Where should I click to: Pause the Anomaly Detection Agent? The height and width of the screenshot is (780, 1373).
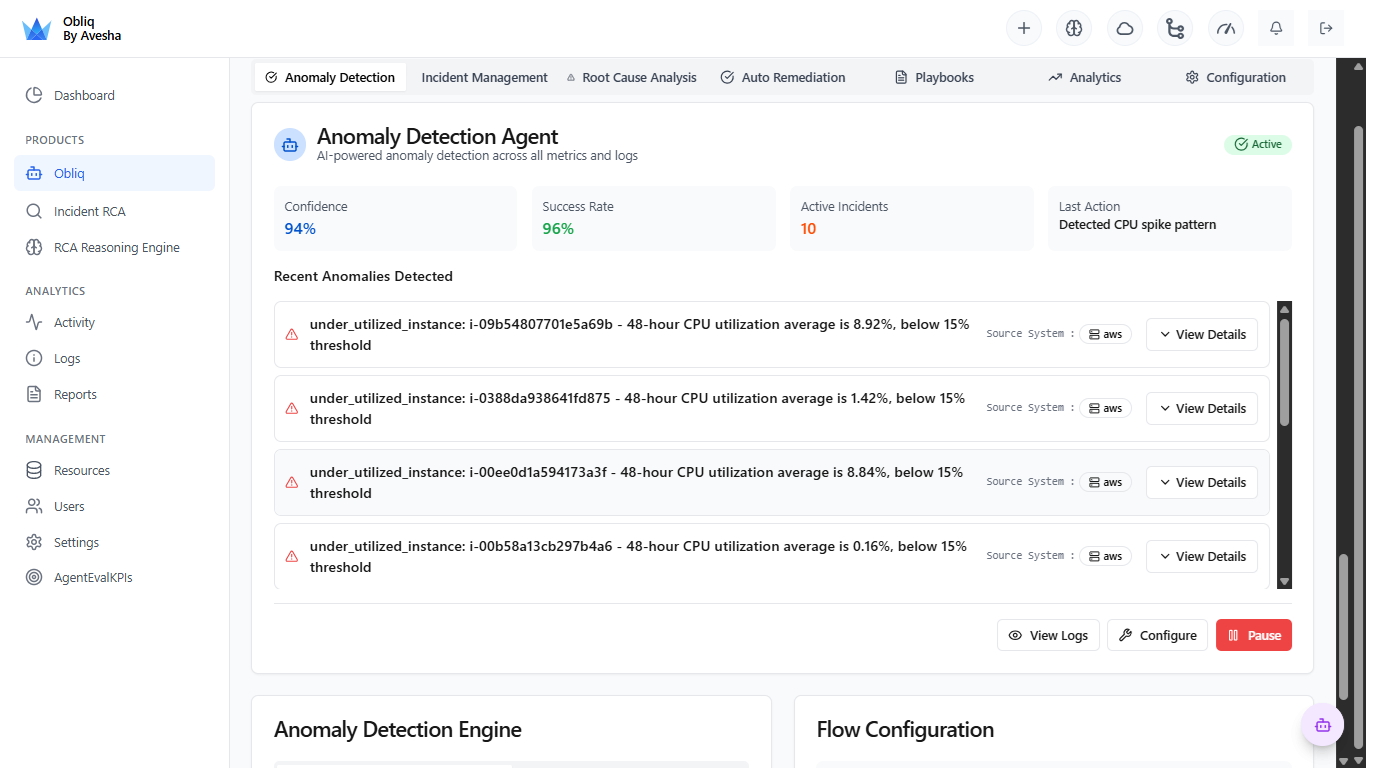click(x=1254, y=635)
